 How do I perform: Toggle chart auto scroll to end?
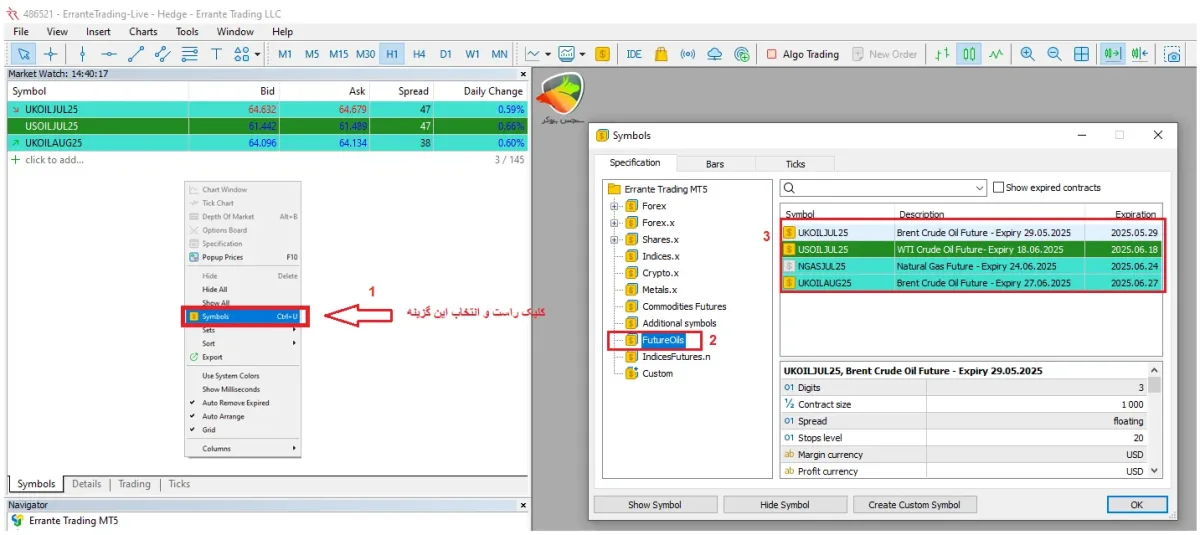(x=1112, y=54)
